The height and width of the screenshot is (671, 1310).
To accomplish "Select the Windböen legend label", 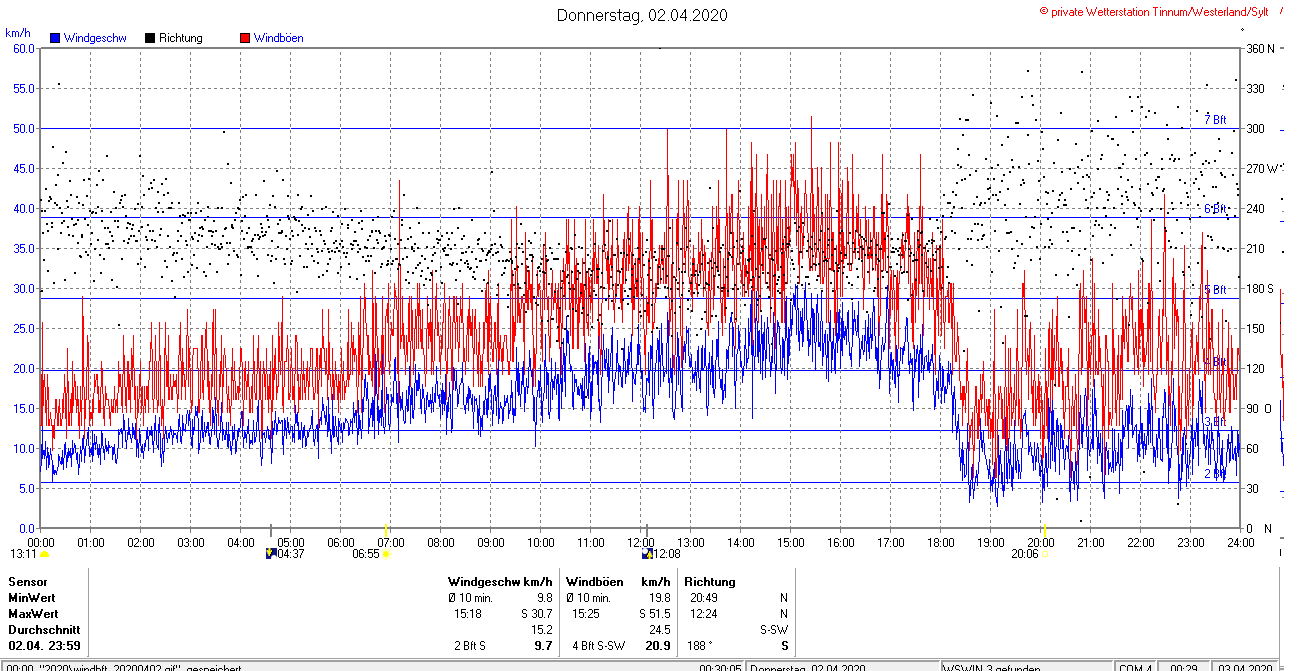I will coord(279,38).
